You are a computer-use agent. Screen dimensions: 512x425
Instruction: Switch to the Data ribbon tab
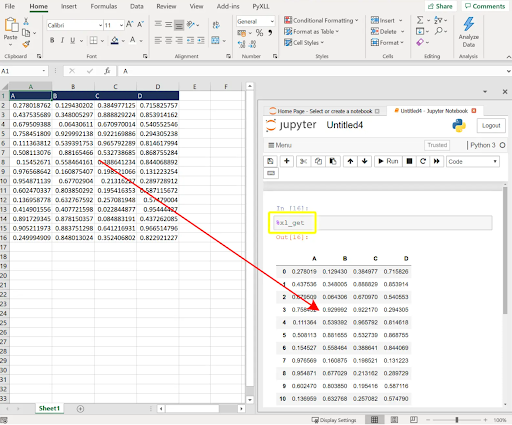coord(137,6)
